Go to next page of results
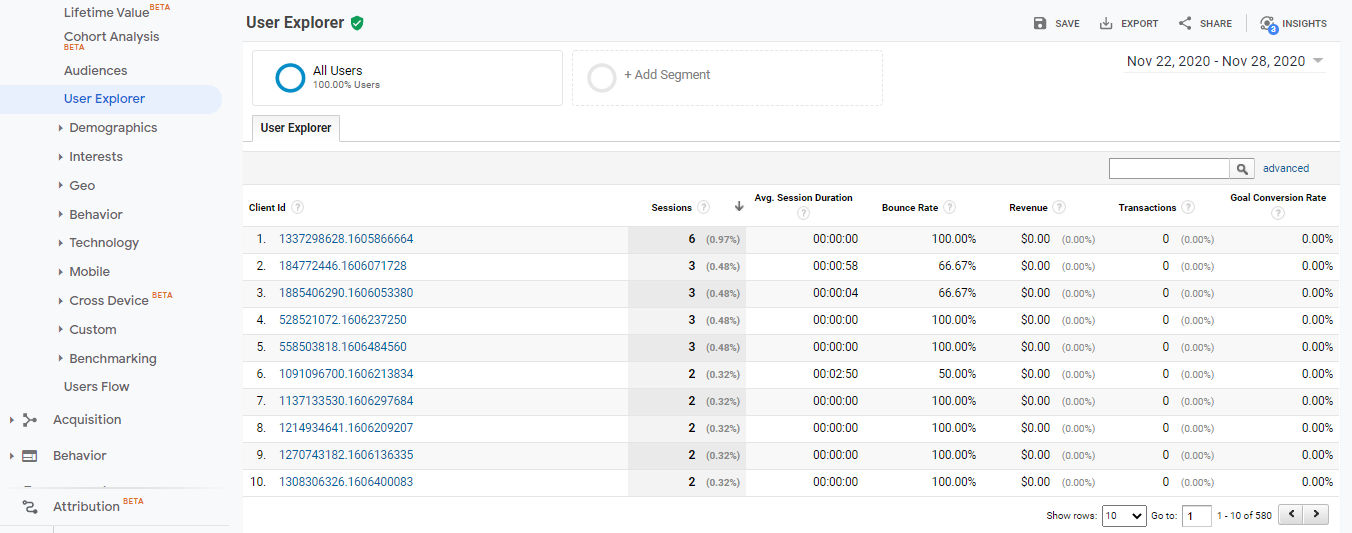This screenshot has height=533, width=1352. tap(1318, 515)
